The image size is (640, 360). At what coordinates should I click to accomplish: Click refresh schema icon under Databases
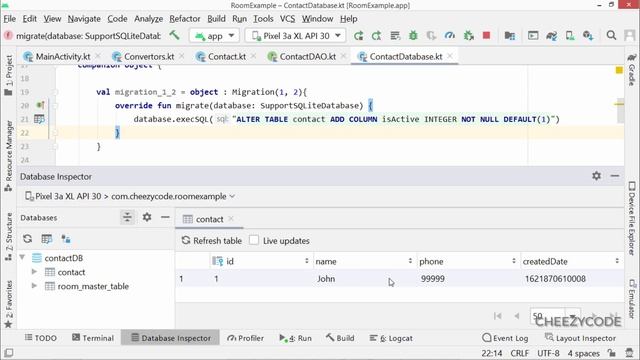coord(27,239)
